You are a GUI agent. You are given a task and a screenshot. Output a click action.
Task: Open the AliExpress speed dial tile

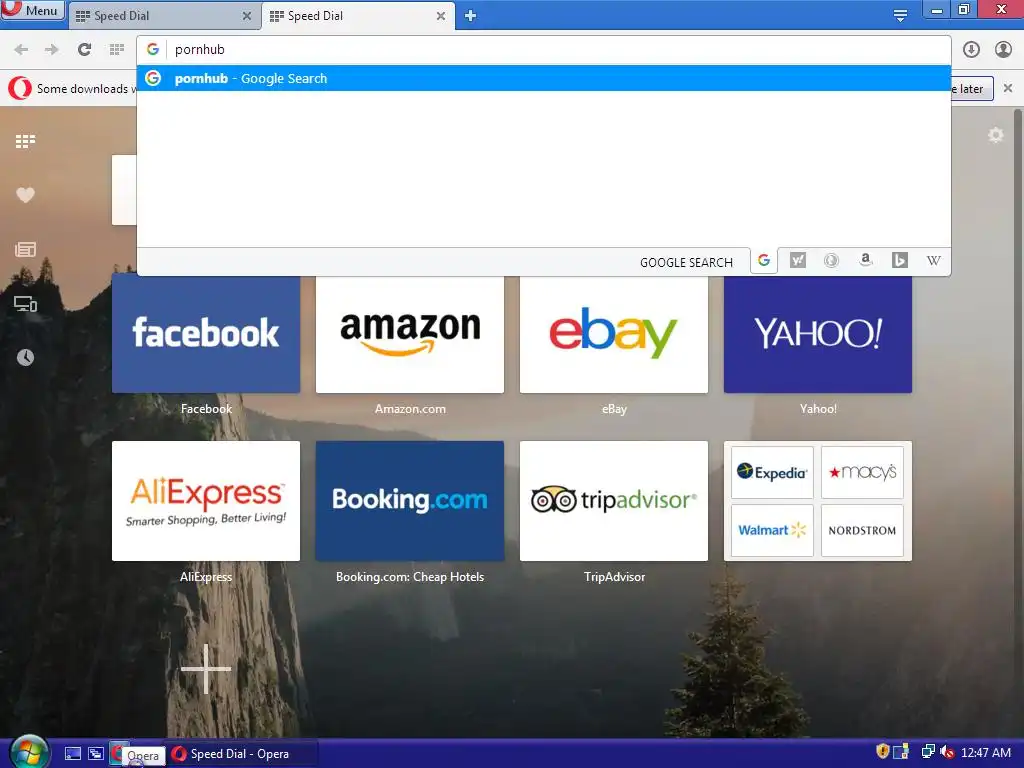point(206,501)
